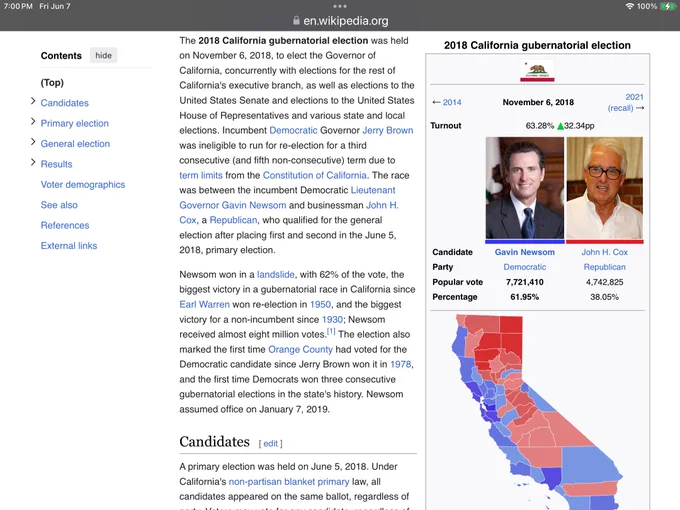Screen dimensions: 680x510
Task: Open John H. Cox candidate link in the infobox
Action: 605,252
